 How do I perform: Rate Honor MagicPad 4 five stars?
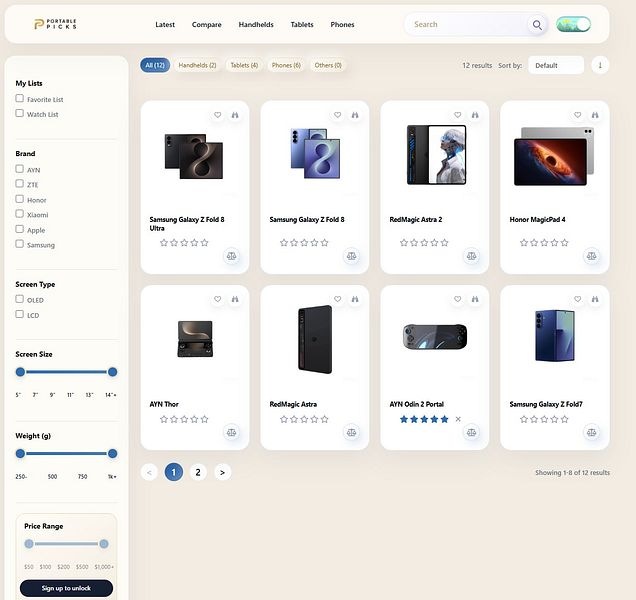[565, 243]
